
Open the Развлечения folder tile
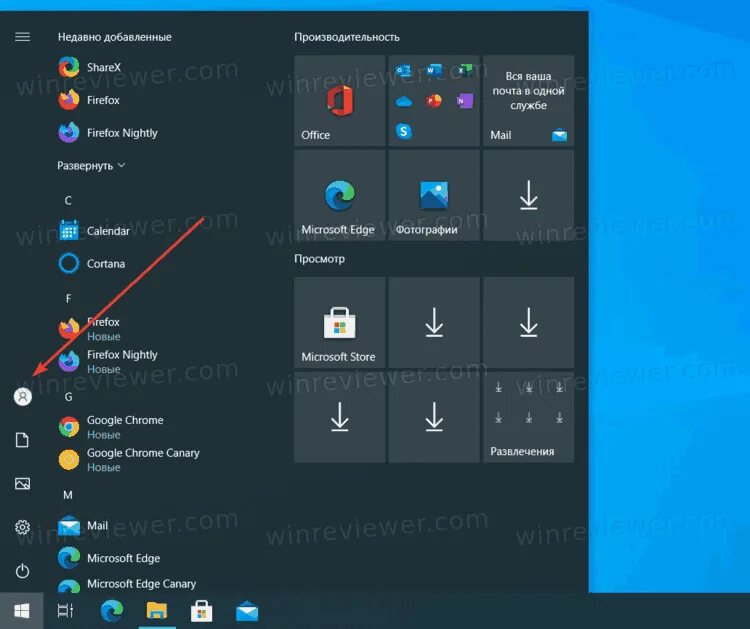point(529,417)
